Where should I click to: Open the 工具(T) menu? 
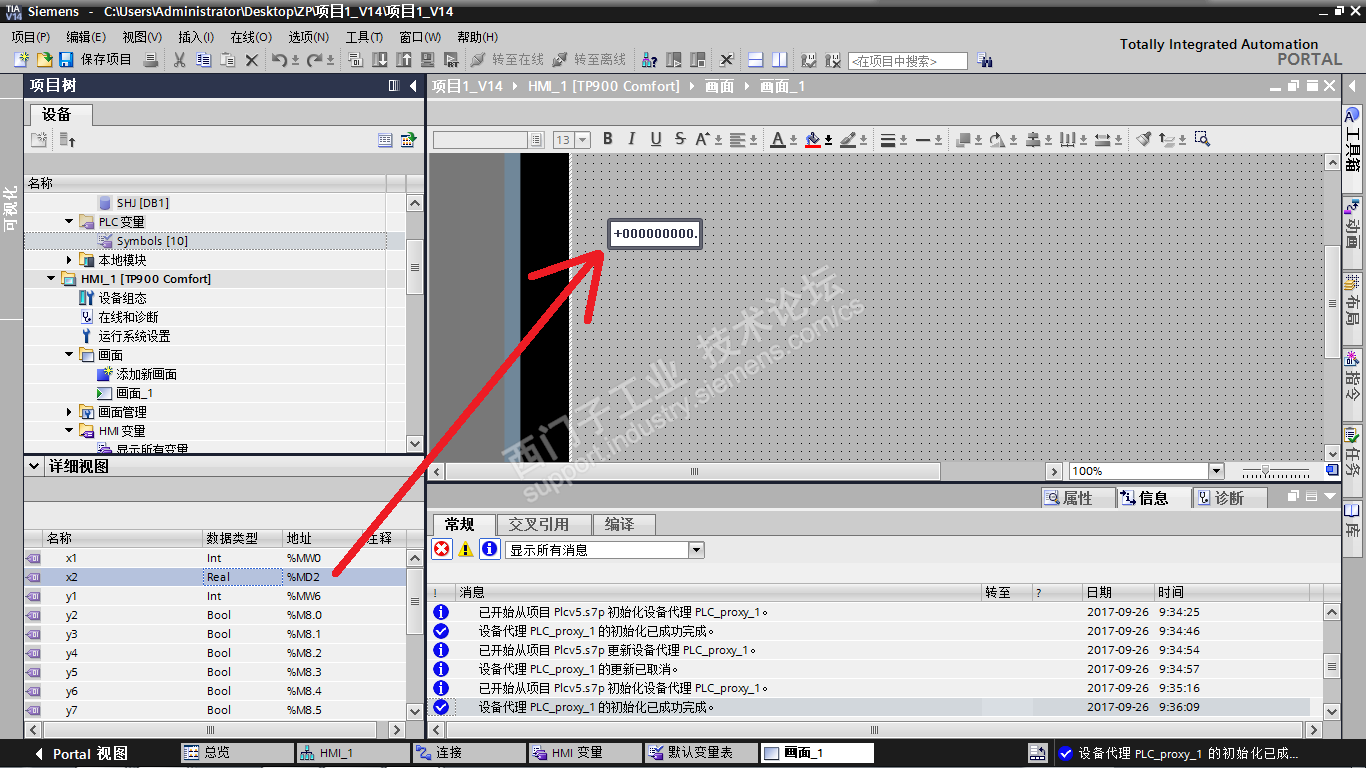pos(365,37)
